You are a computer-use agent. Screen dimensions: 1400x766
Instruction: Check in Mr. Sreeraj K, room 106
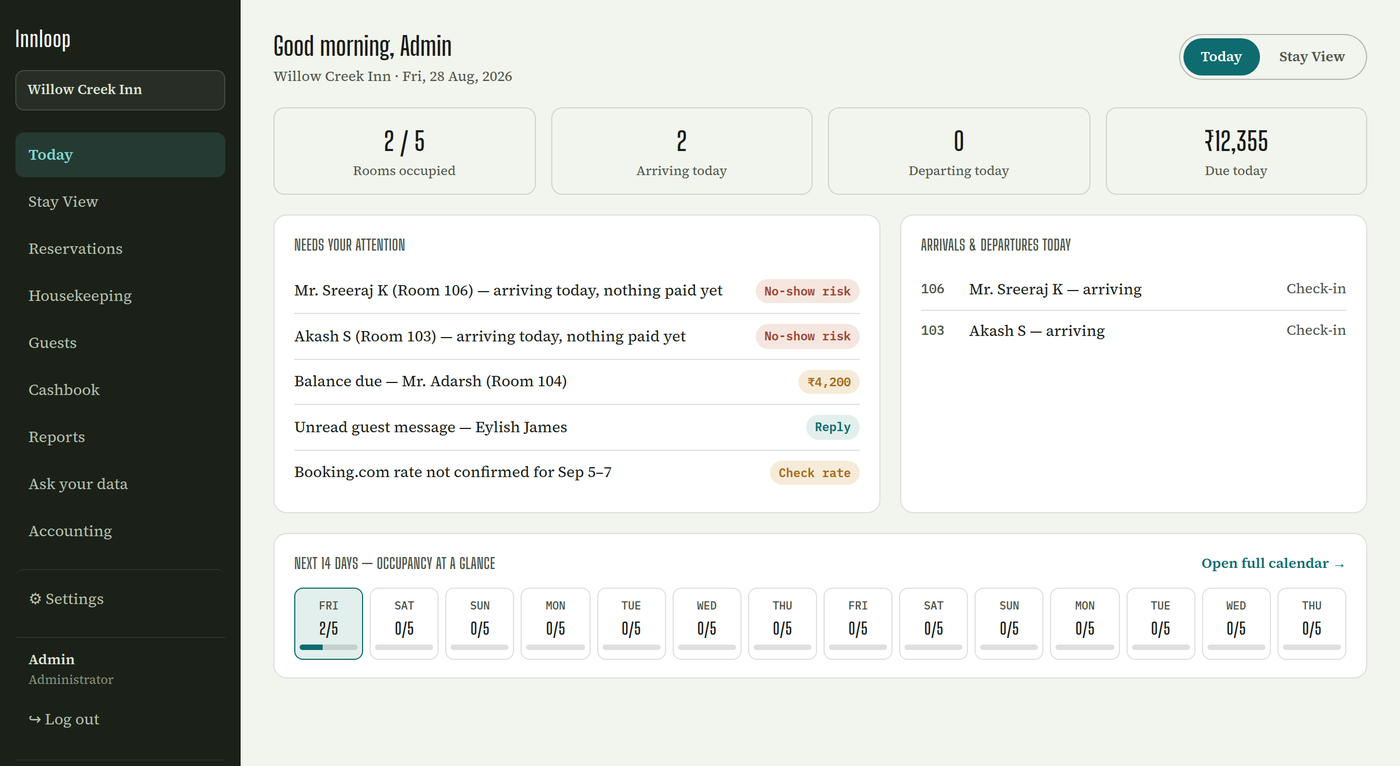[x=1316, y=289]
